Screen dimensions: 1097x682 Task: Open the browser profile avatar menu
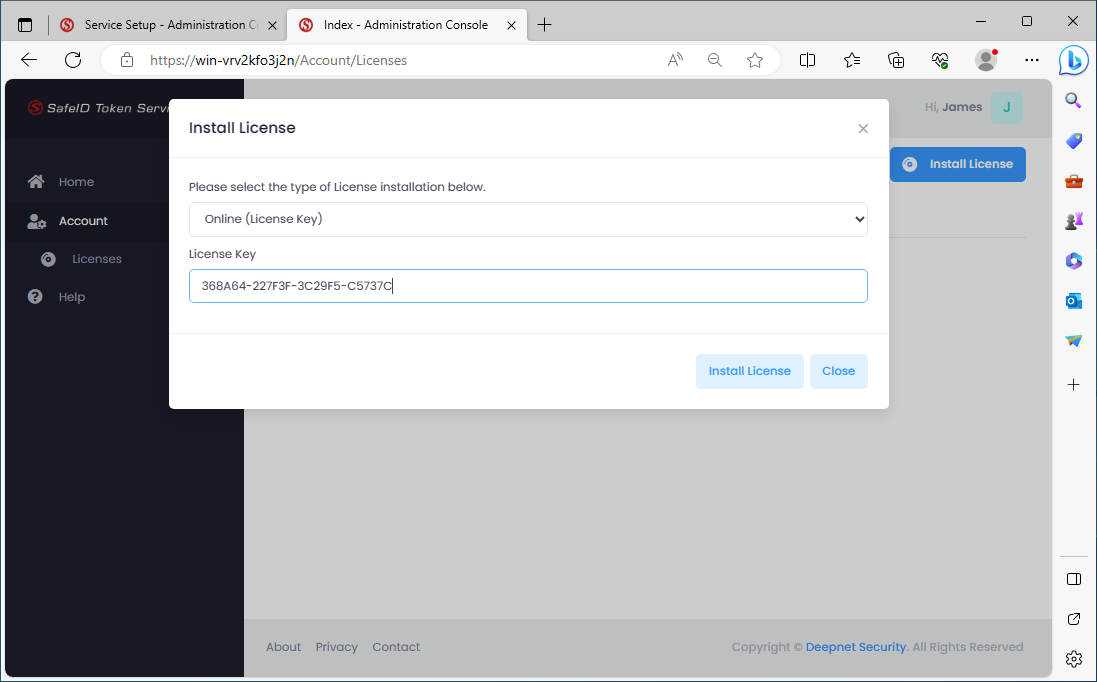click(x=986, y=60)
